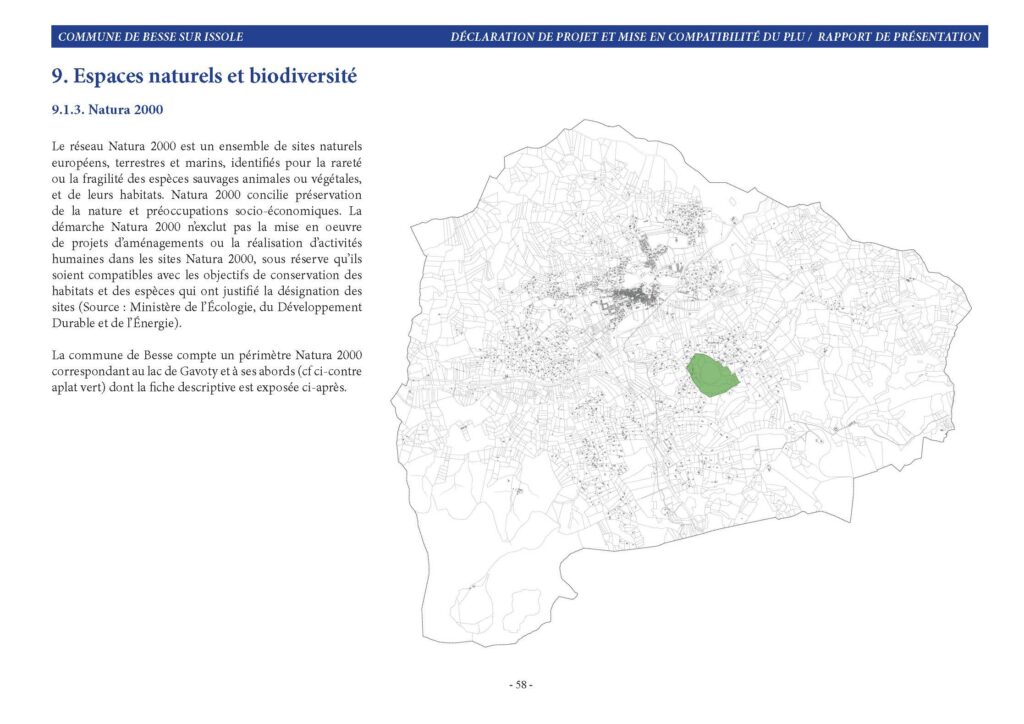1024x724 pixels.
Task: Select the heading 'Espaces naturels et biodiversité'
Action: (x=215, y=76)
